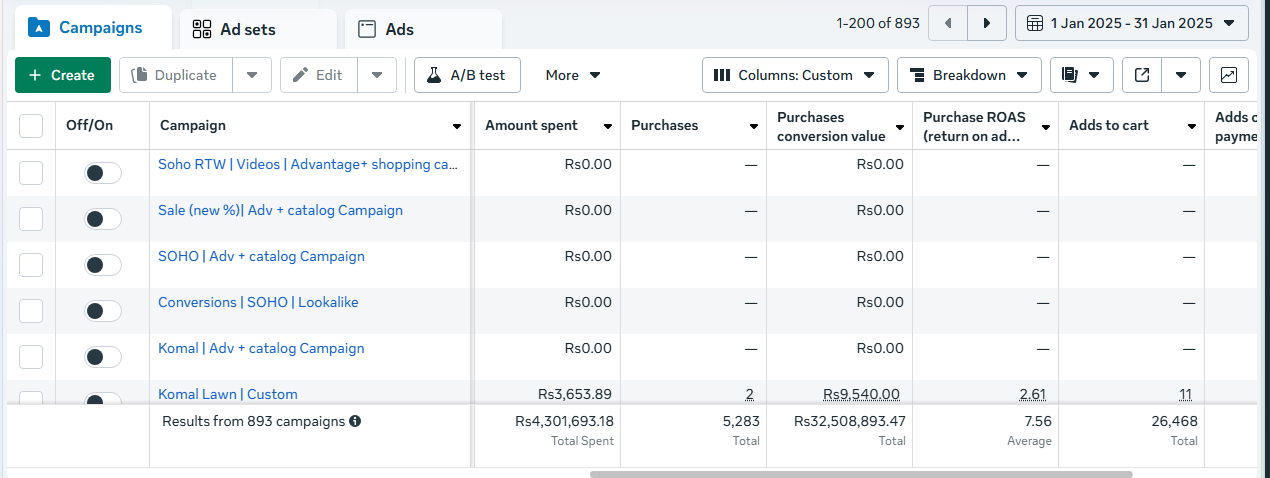
Task: Go to next page of campaigns
Action: 987,23
